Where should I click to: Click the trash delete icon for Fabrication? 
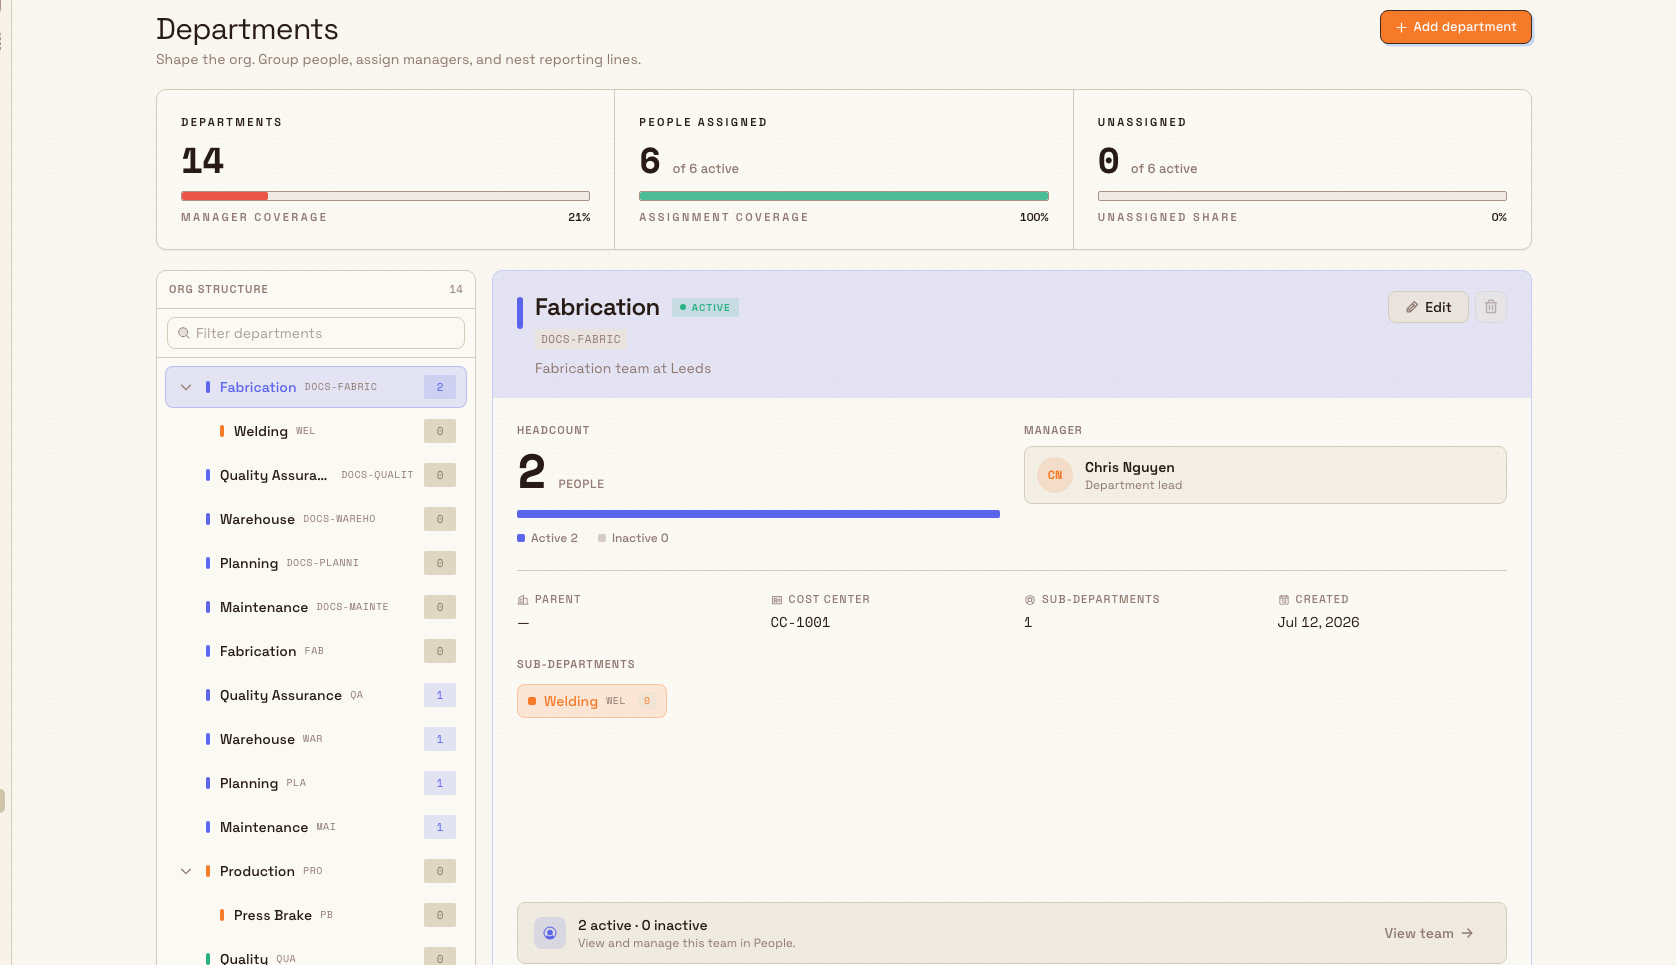[x=1490, y=307]
